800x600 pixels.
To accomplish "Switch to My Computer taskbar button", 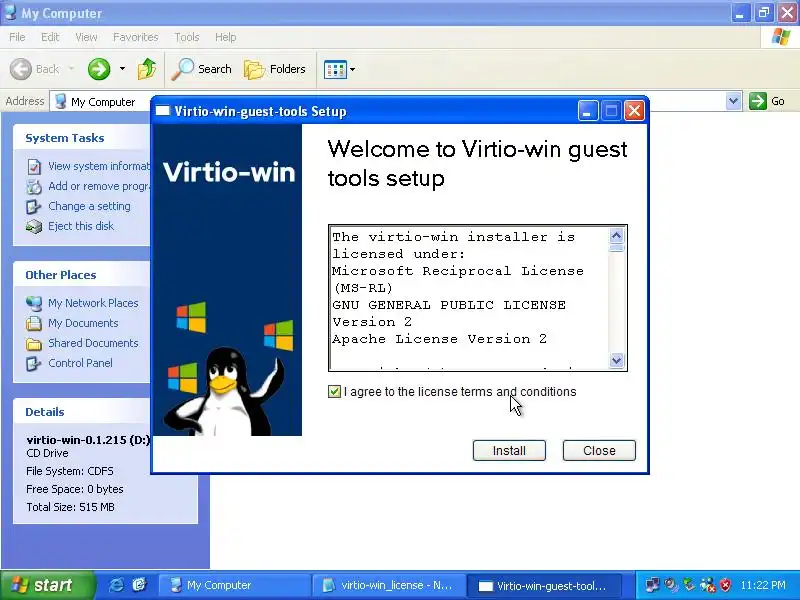I will click(234, 585).
